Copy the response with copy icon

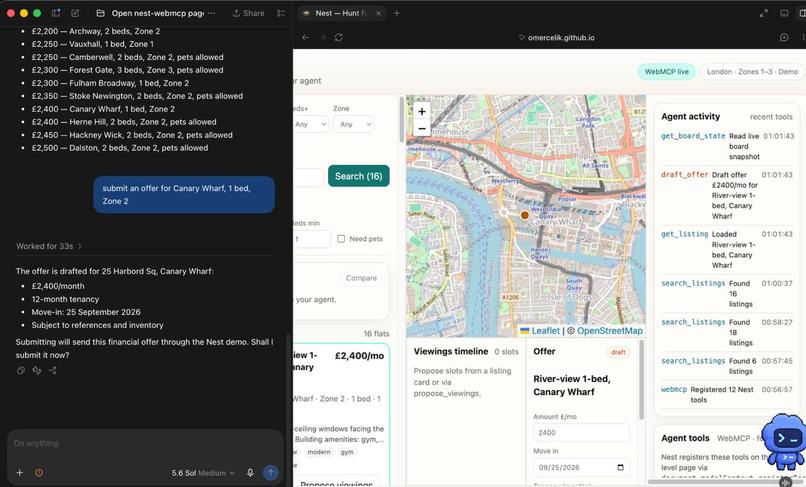point(21,370)
